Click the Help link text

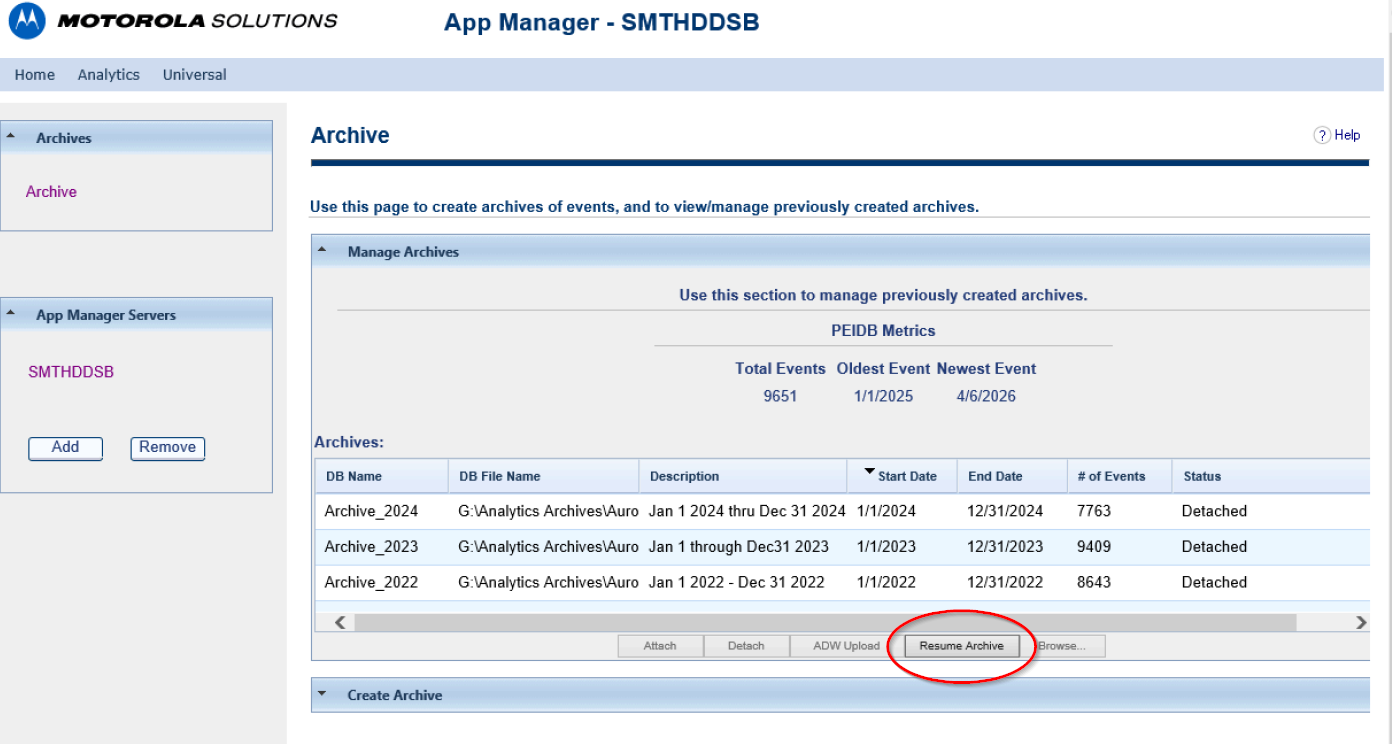1347,135
